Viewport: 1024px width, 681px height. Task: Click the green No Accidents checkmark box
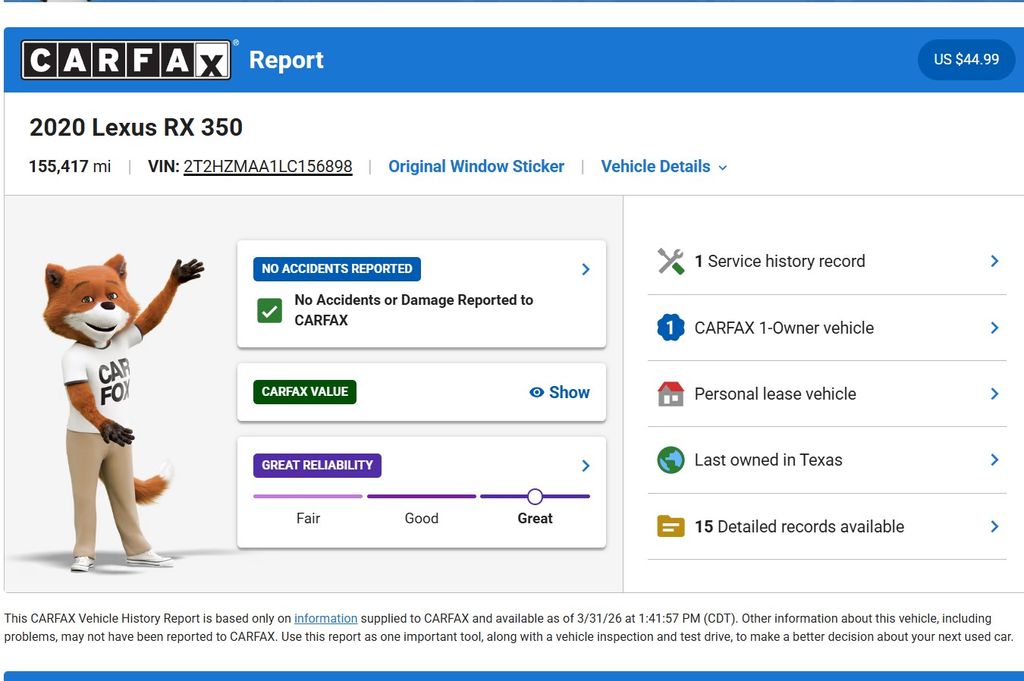tap(269, 310)
